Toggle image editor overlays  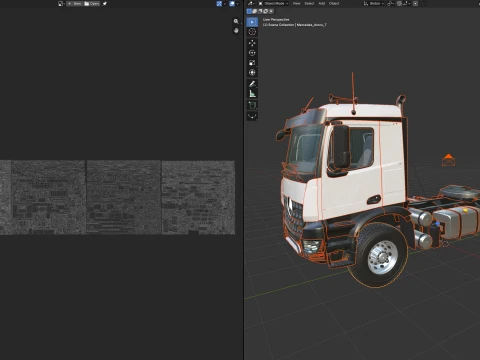pyautogui.click(x=232, y=4)
